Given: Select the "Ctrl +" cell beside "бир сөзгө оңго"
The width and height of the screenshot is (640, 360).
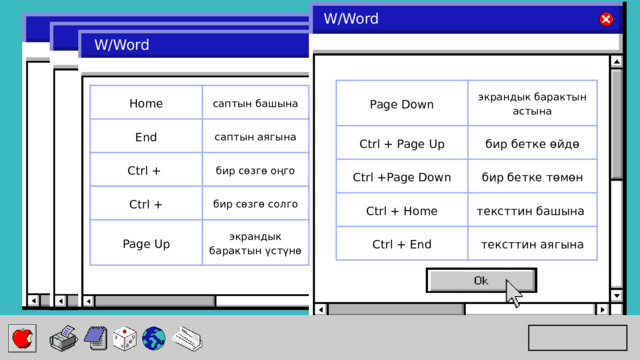Looking at the screenshot, I should point(146,170).
